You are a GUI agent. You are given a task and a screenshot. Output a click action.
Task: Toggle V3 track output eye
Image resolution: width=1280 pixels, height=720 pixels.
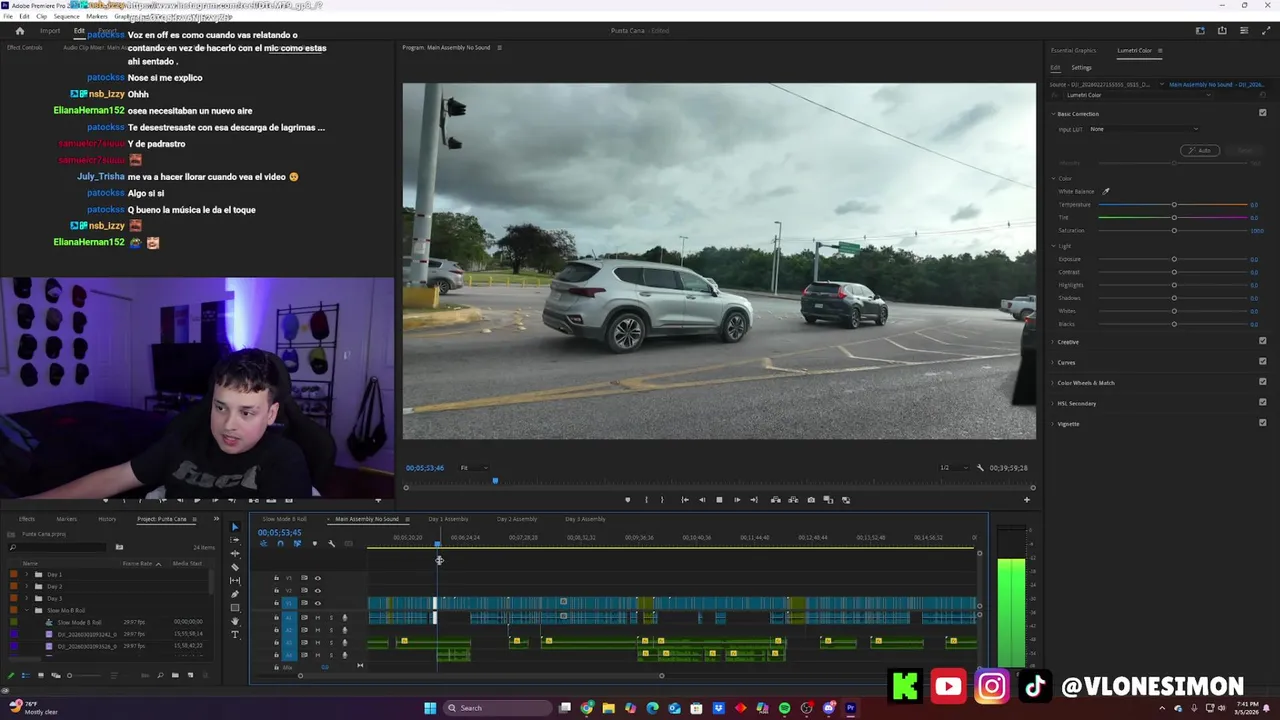pyautogui.click(x=318, y=578)
